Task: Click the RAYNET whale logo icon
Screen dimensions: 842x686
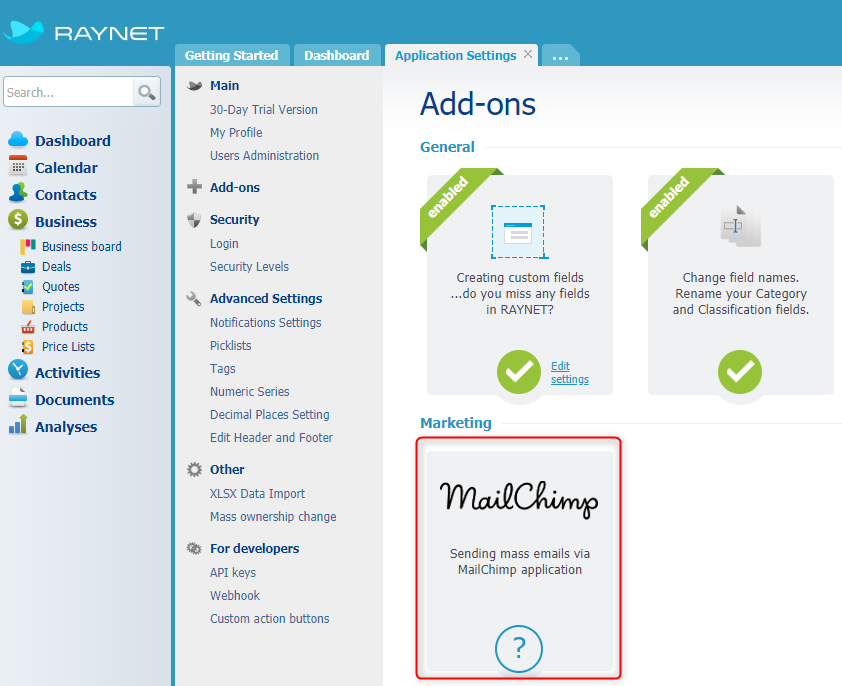Action: click(x=24, y=32)
